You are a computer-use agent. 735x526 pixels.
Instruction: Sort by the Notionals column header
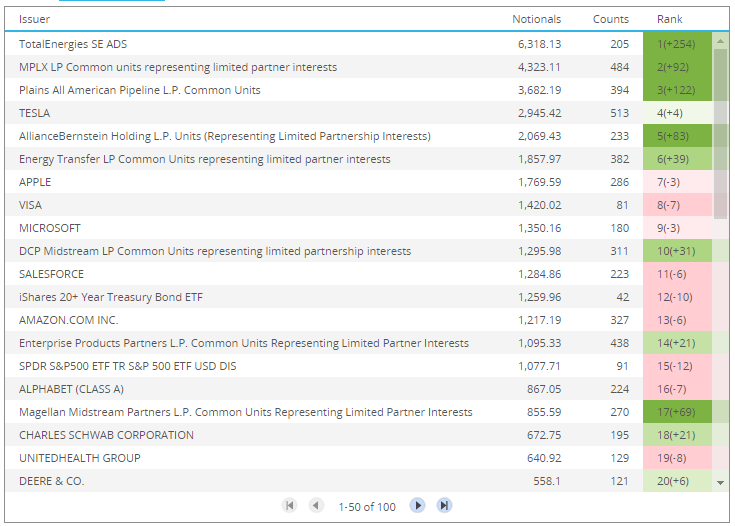tap(536, 19)
